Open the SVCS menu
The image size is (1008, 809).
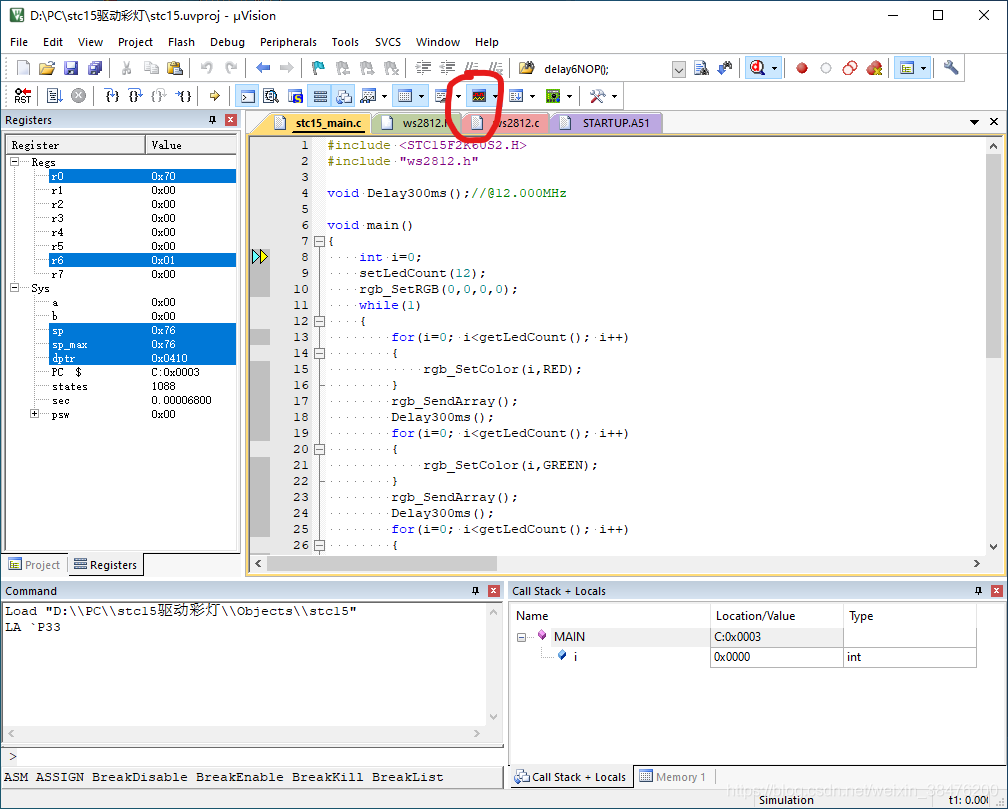[x=388, y=42]
